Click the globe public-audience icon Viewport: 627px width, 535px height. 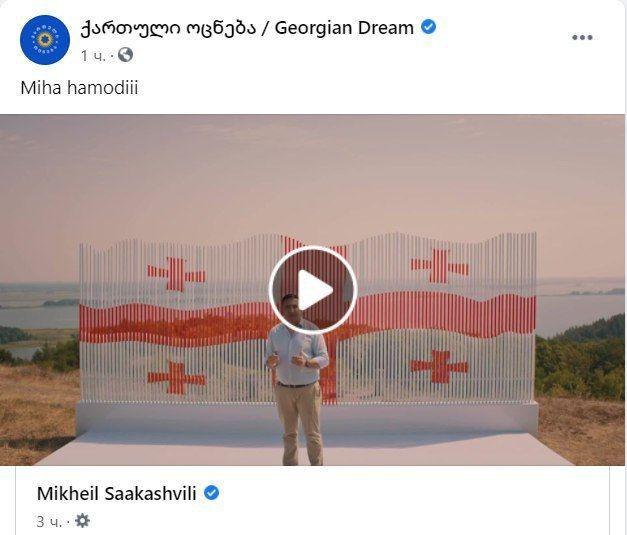126,55
